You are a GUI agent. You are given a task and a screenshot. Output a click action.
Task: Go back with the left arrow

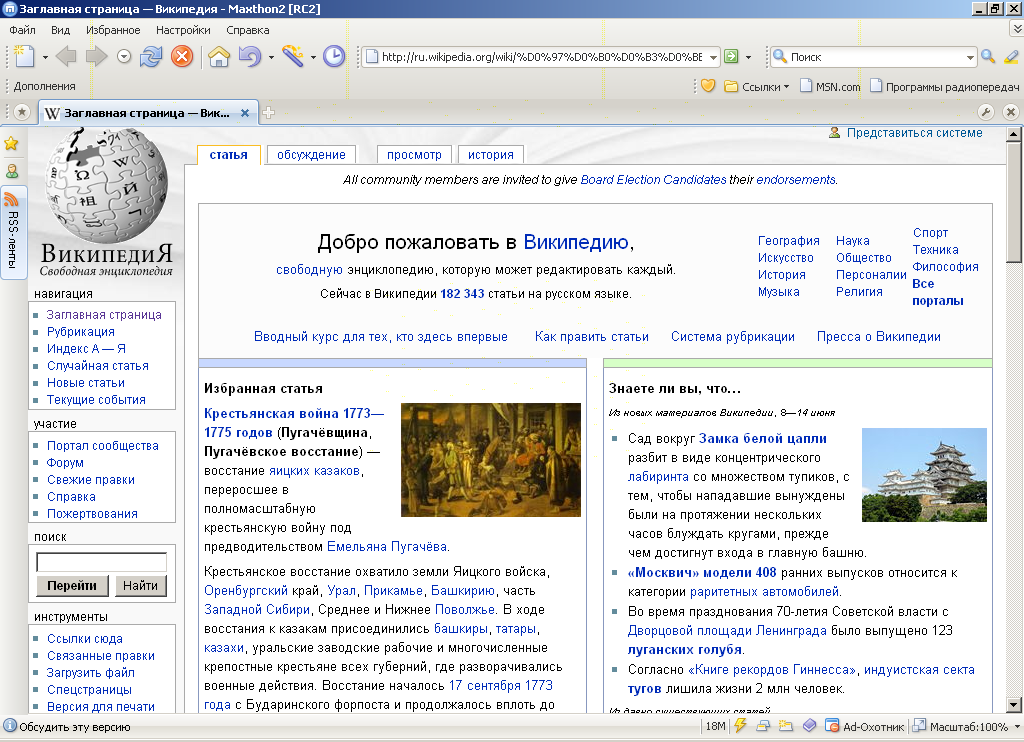65,56
